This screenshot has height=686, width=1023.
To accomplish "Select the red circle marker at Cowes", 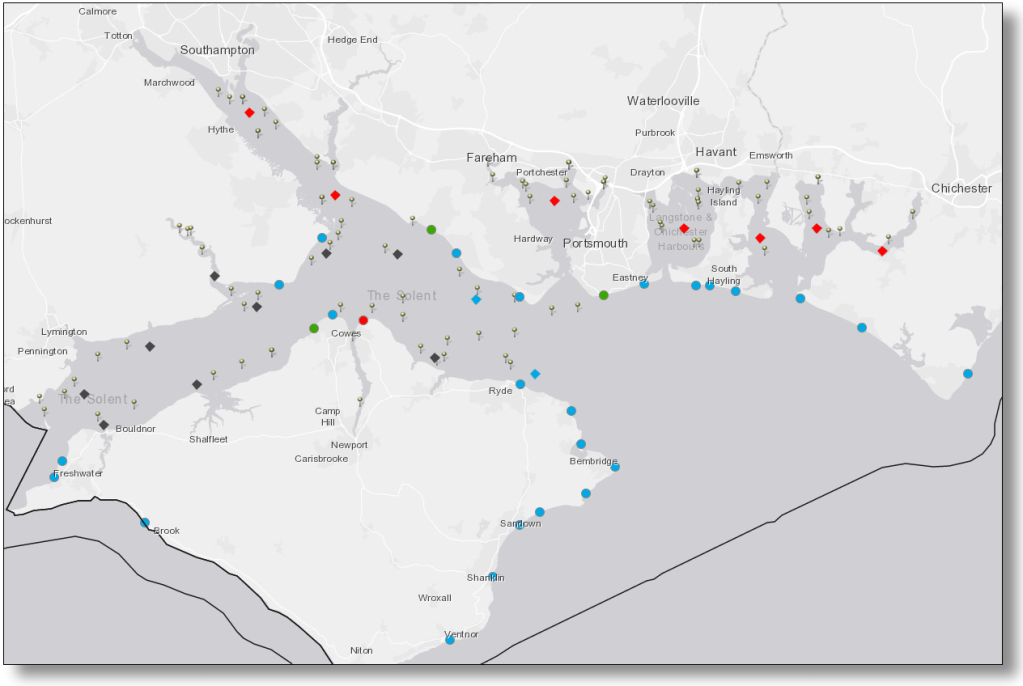I will (363, 320).
